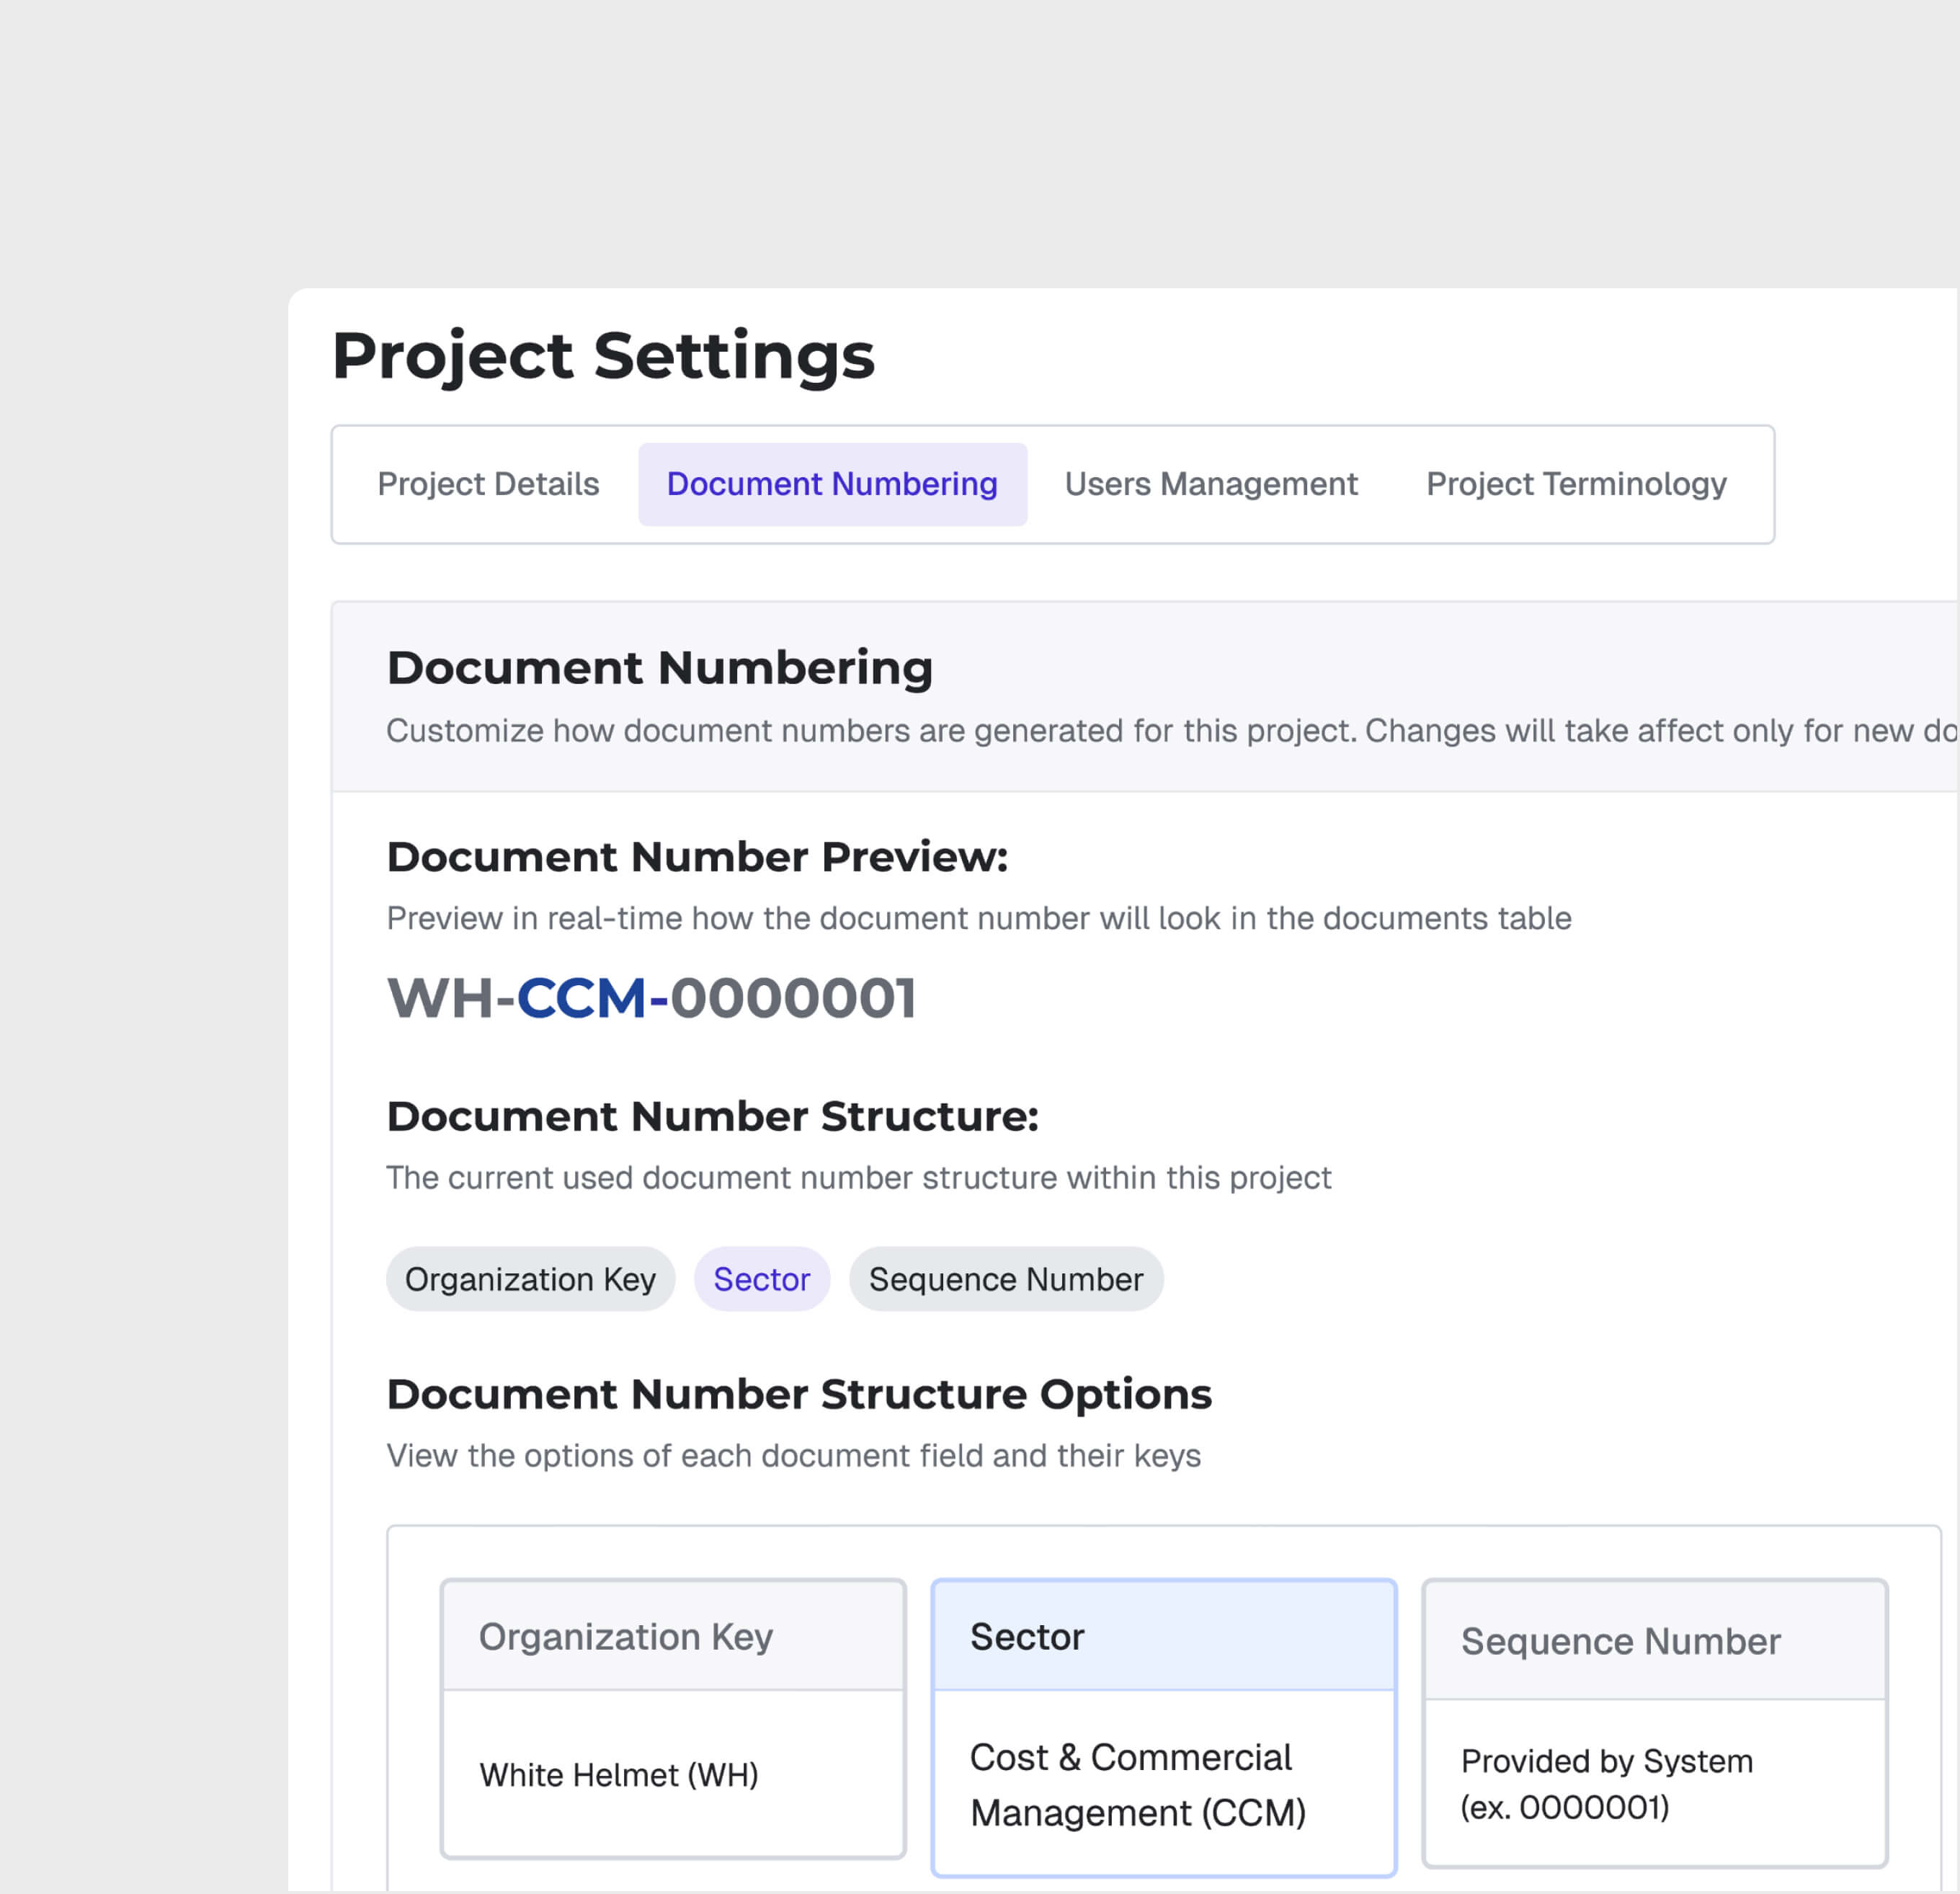This screenshot has width=1960, height=1894.
Task: Click Document Number Structure Options heading
Action: [x=799, y=1395]
